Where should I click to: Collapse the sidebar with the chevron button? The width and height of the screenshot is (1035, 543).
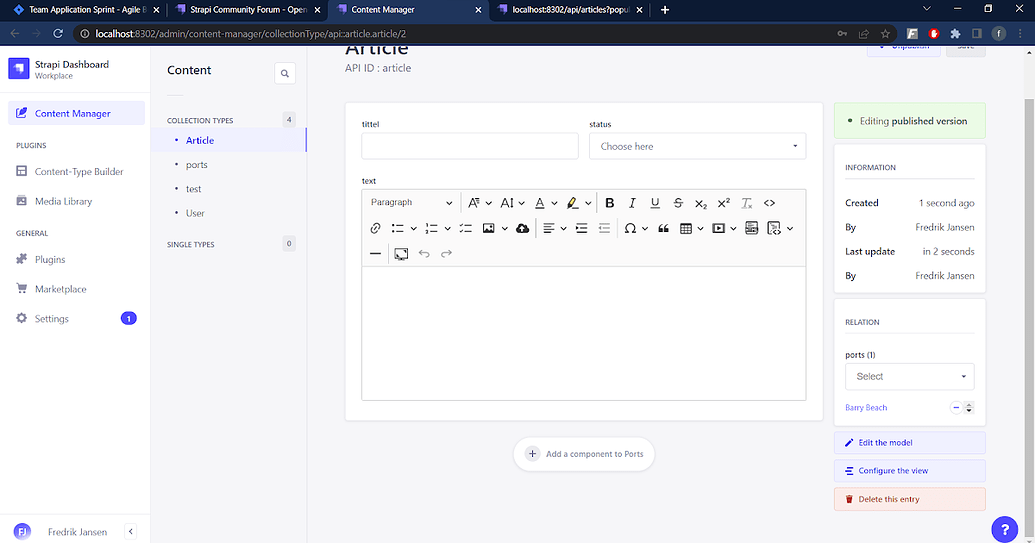pos(131,532)
